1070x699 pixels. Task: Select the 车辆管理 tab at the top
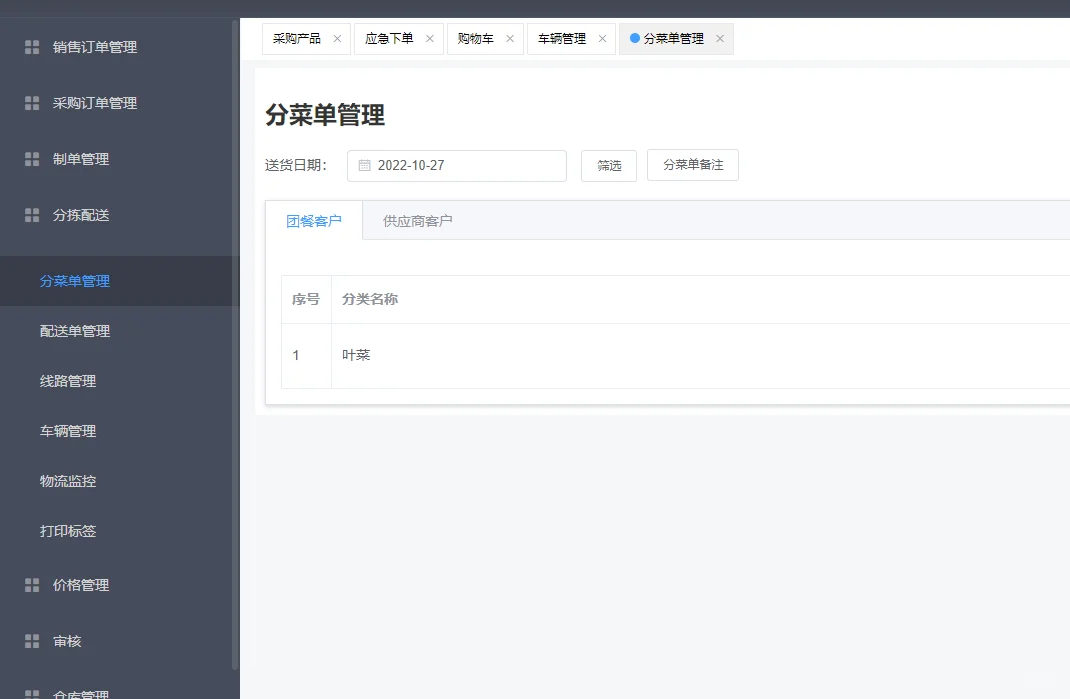(563, 38)
